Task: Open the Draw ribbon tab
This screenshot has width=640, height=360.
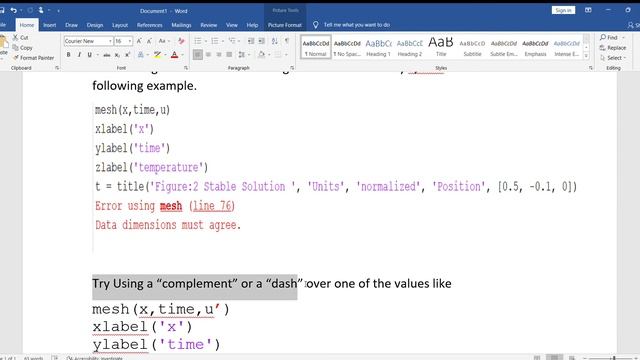Action: point(71,25)
